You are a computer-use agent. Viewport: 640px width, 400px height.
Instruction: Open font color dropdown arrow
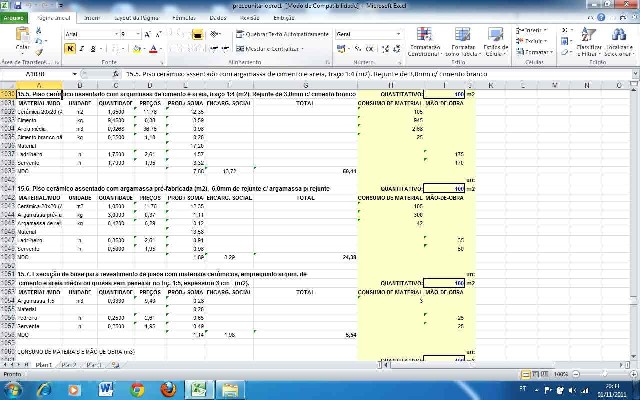point(160,49)
